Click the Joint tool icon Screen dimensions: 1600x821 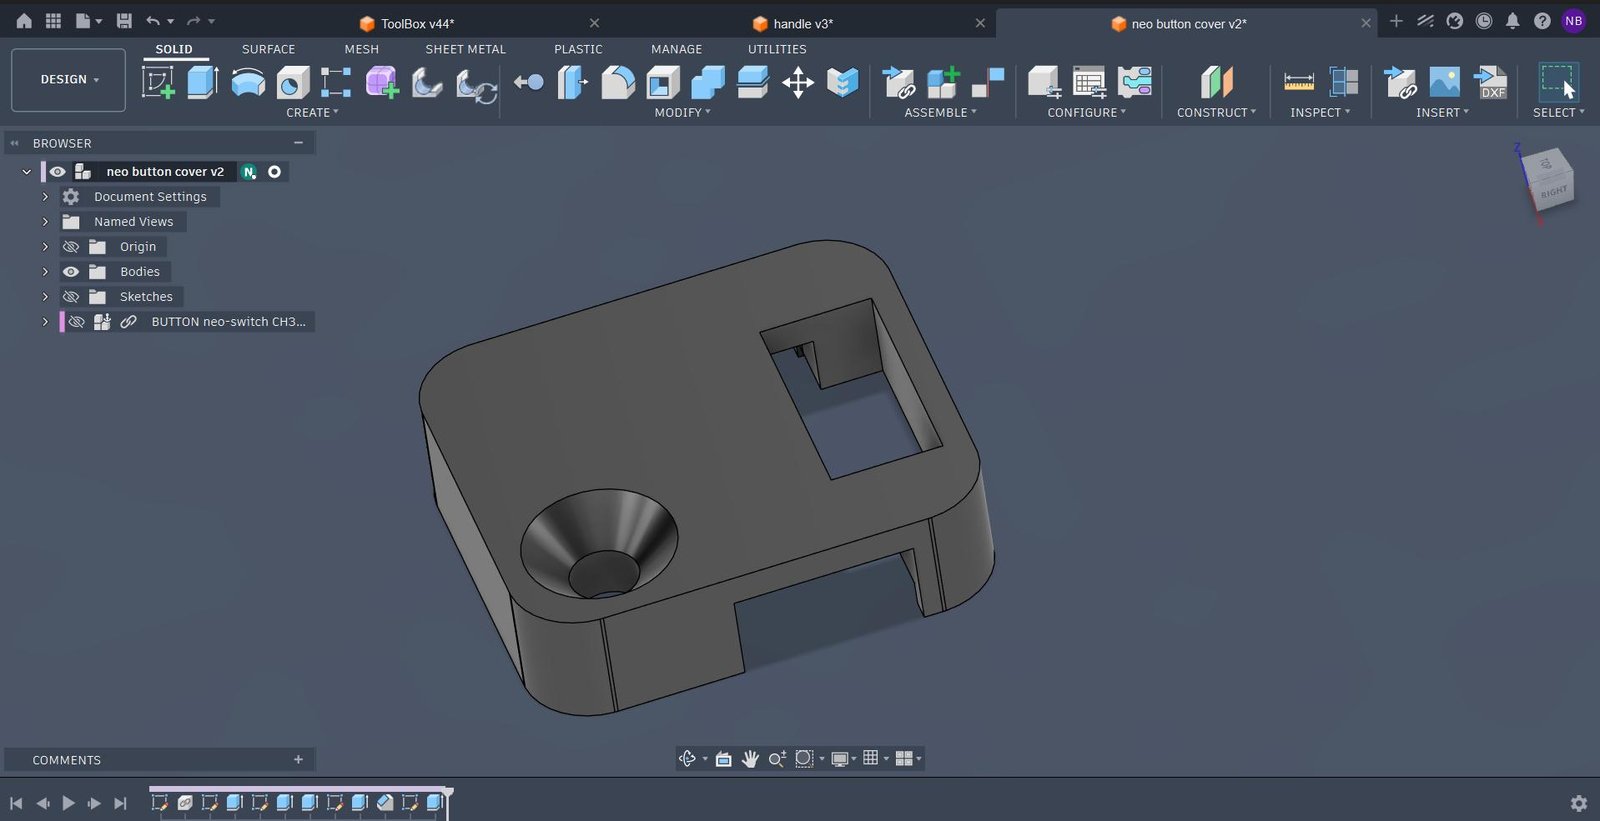[988, 82]
